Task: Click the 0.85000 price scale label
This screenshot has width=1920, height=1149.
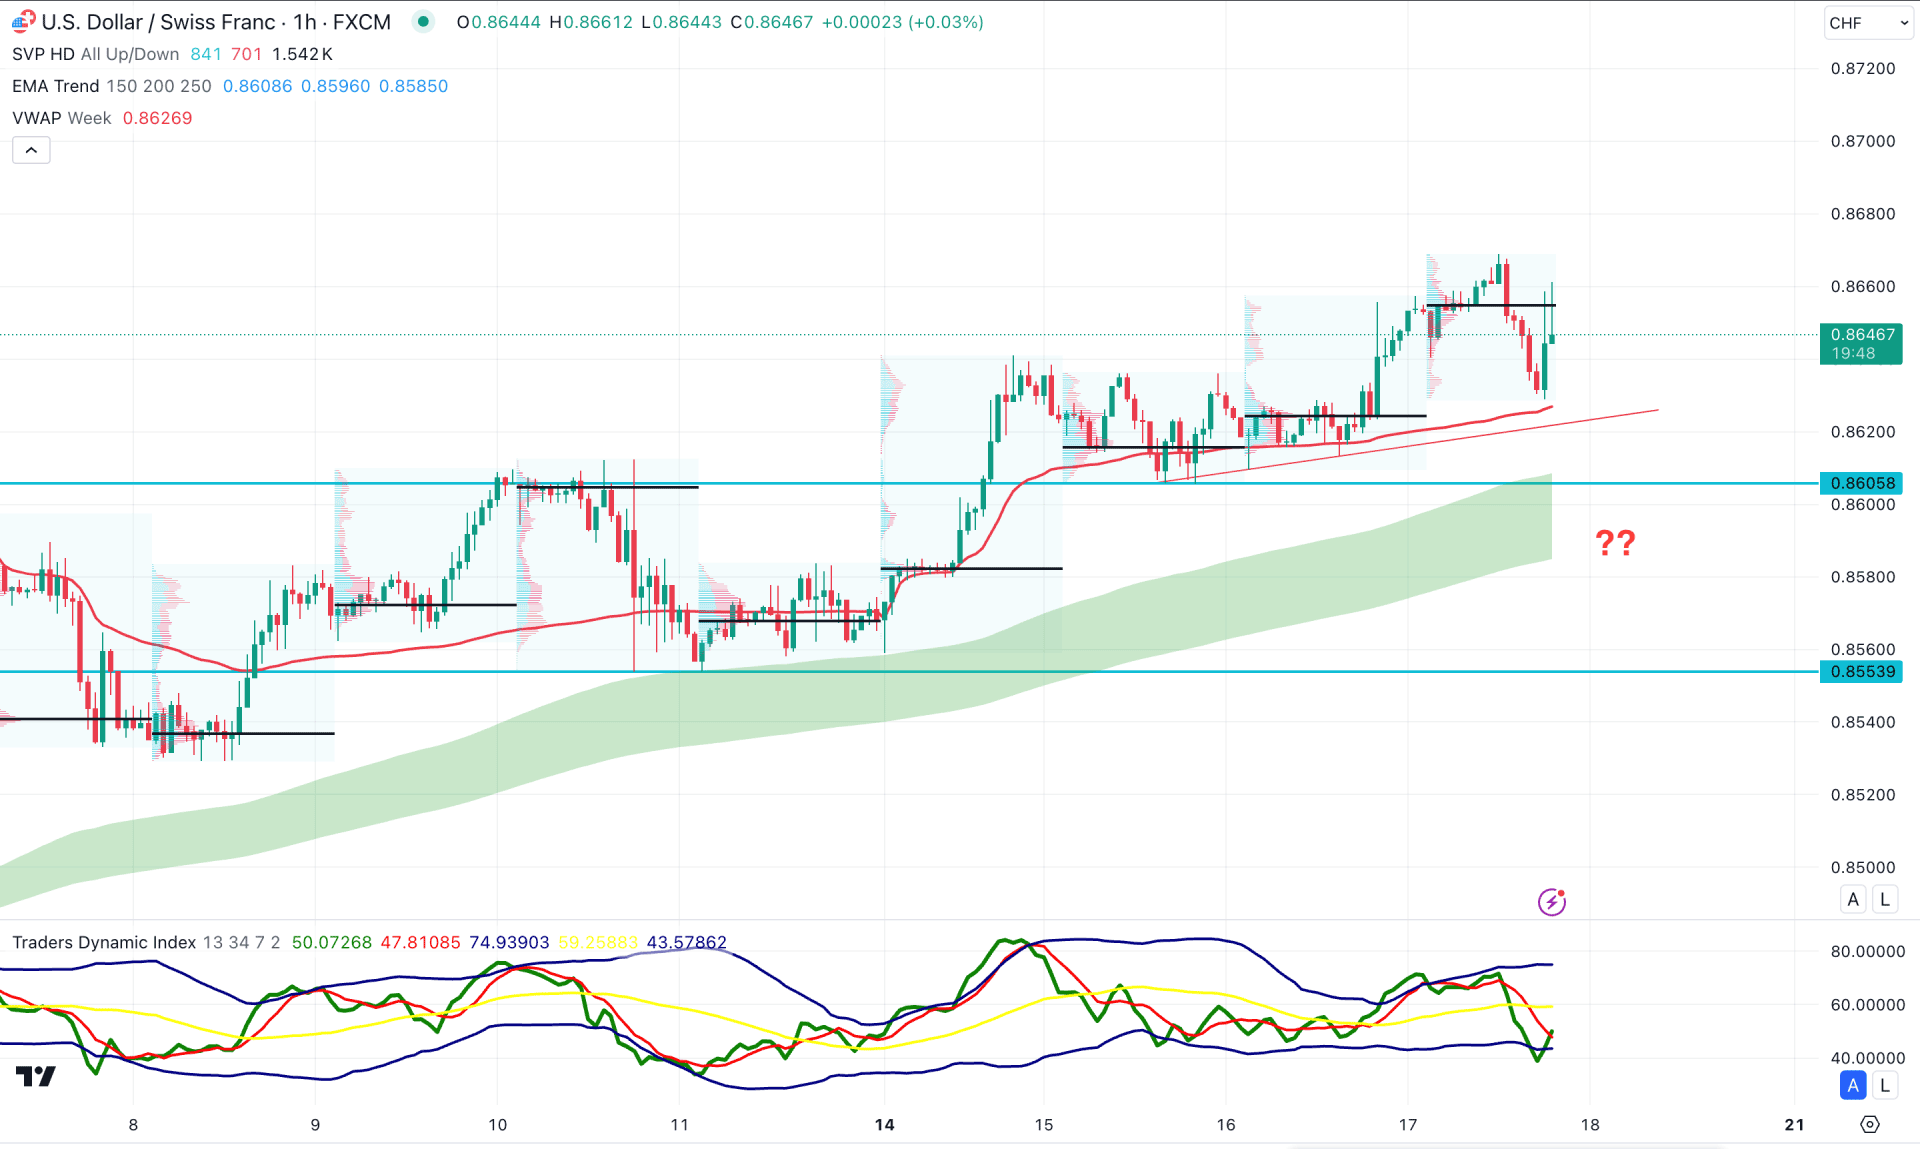Action: tap(1862, 867)
